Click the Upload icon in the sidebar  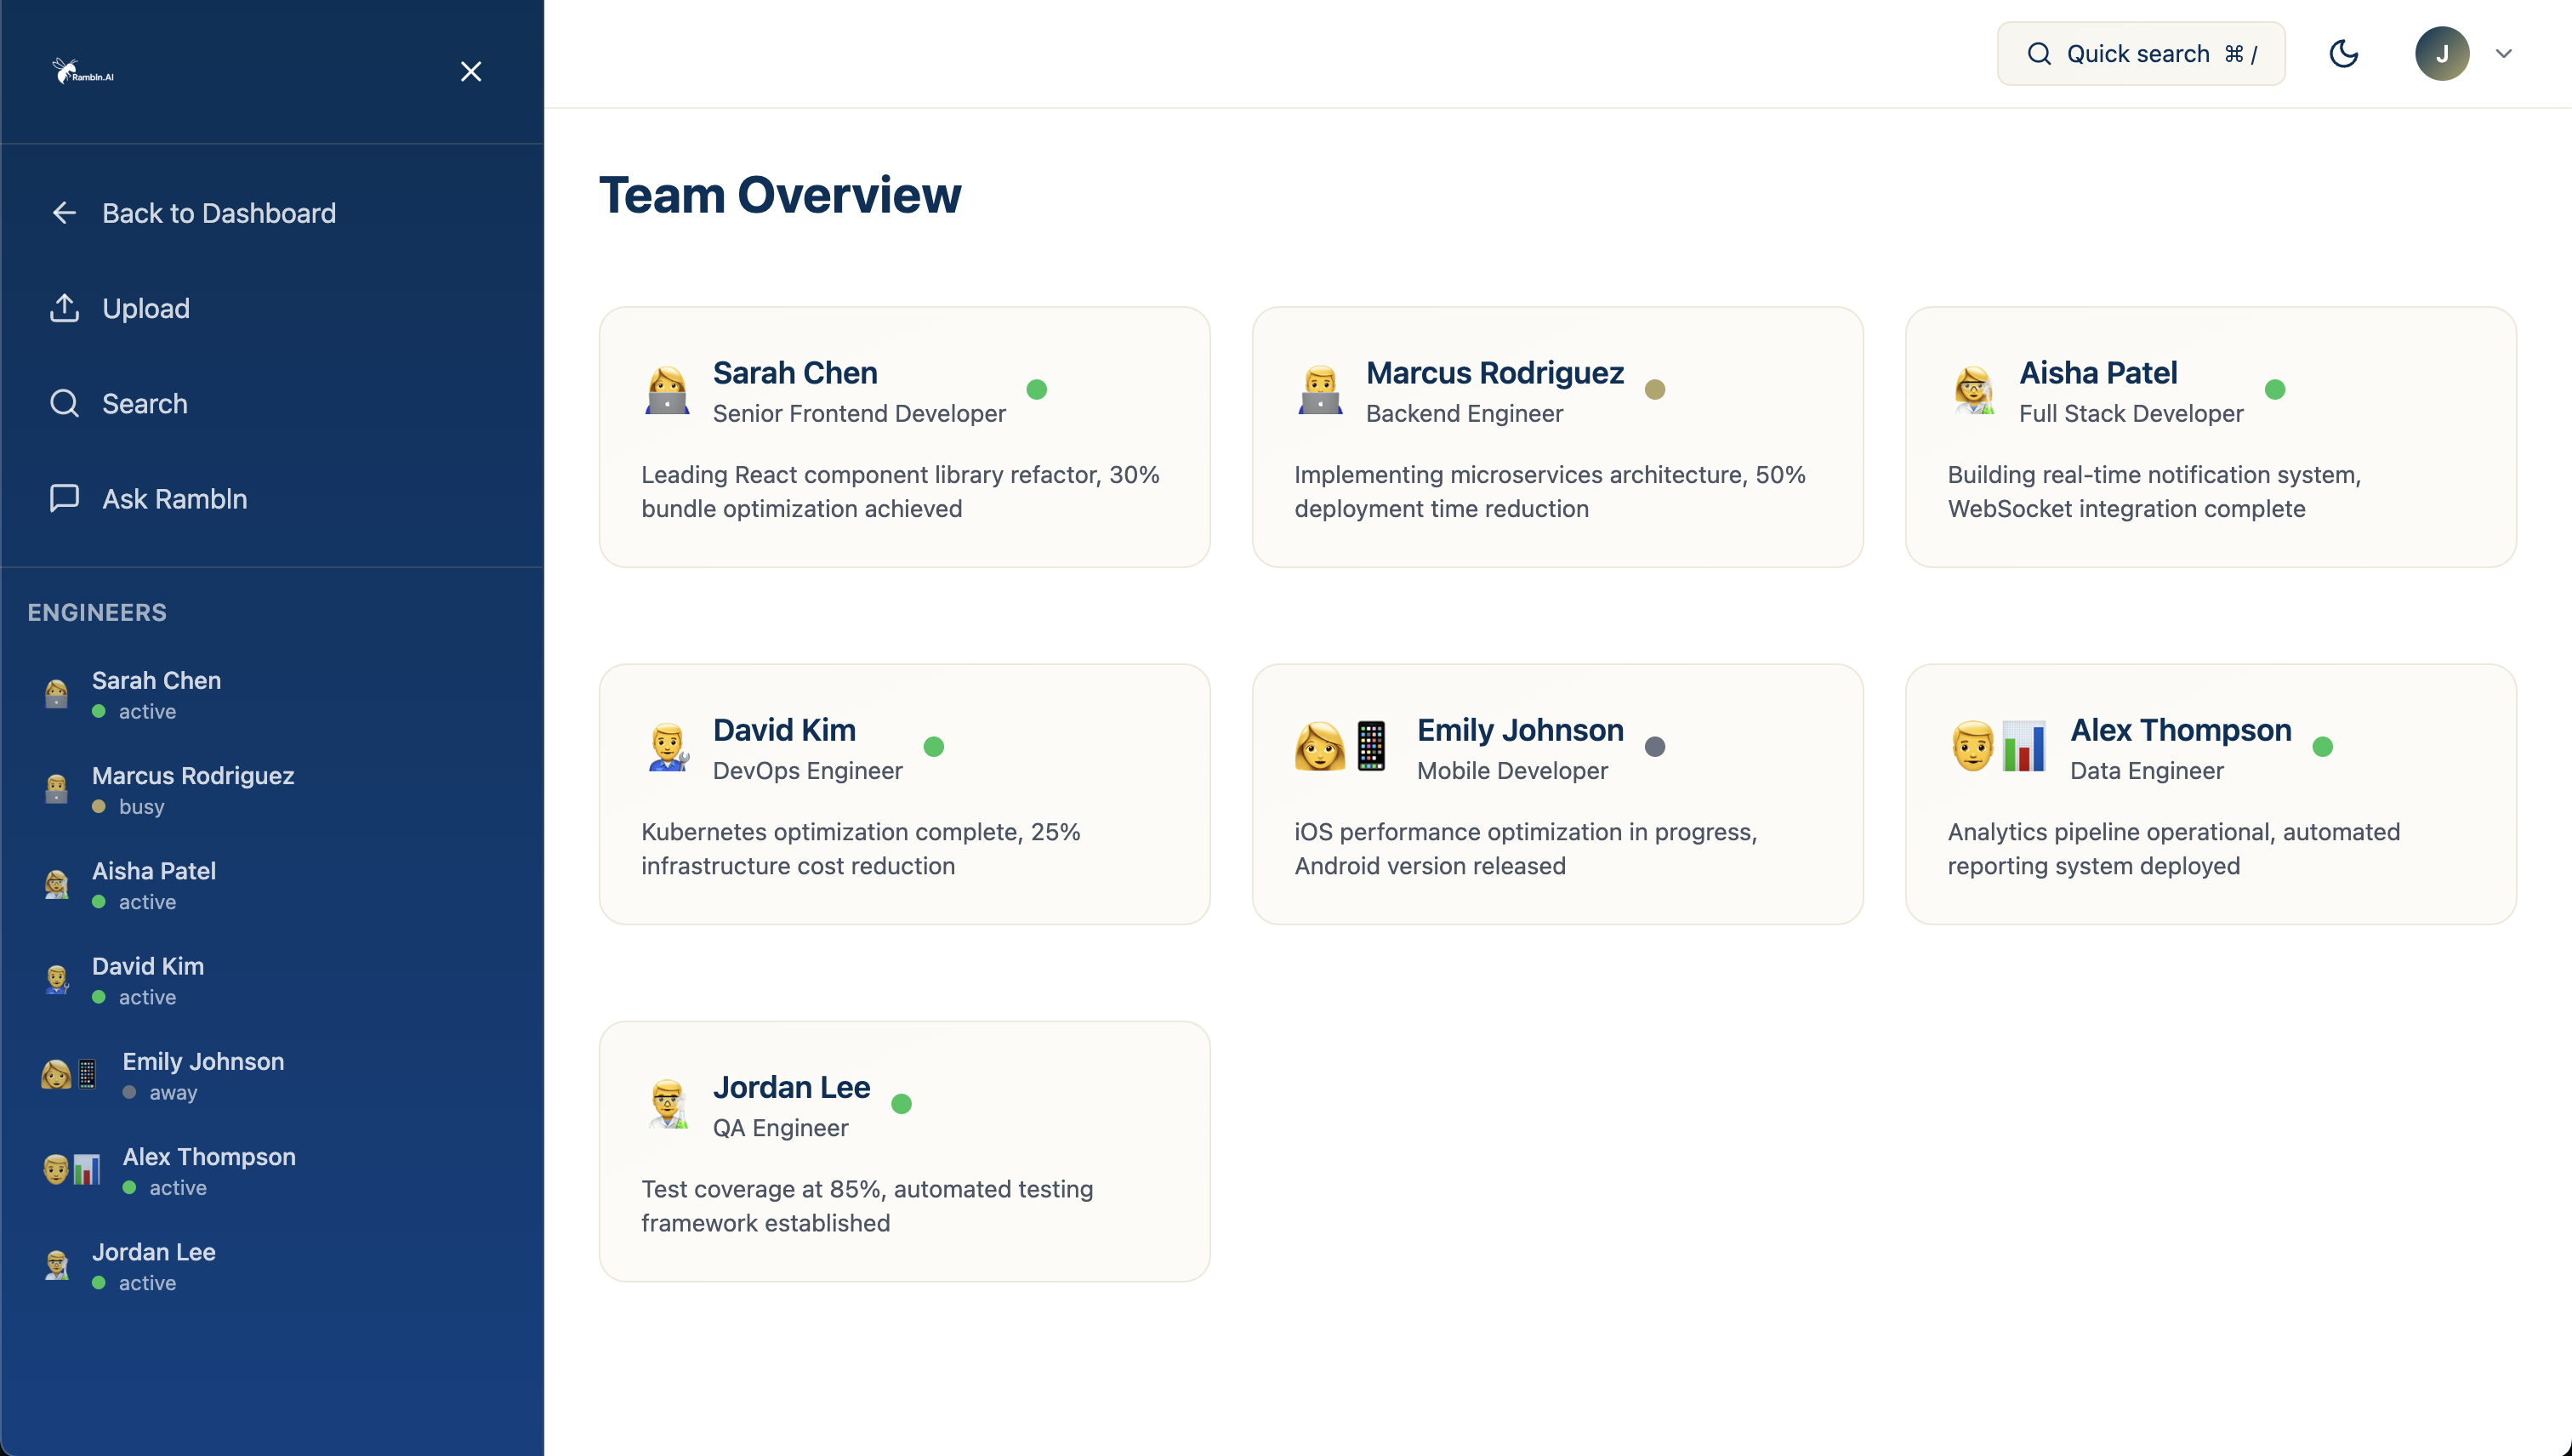[64, 308]
